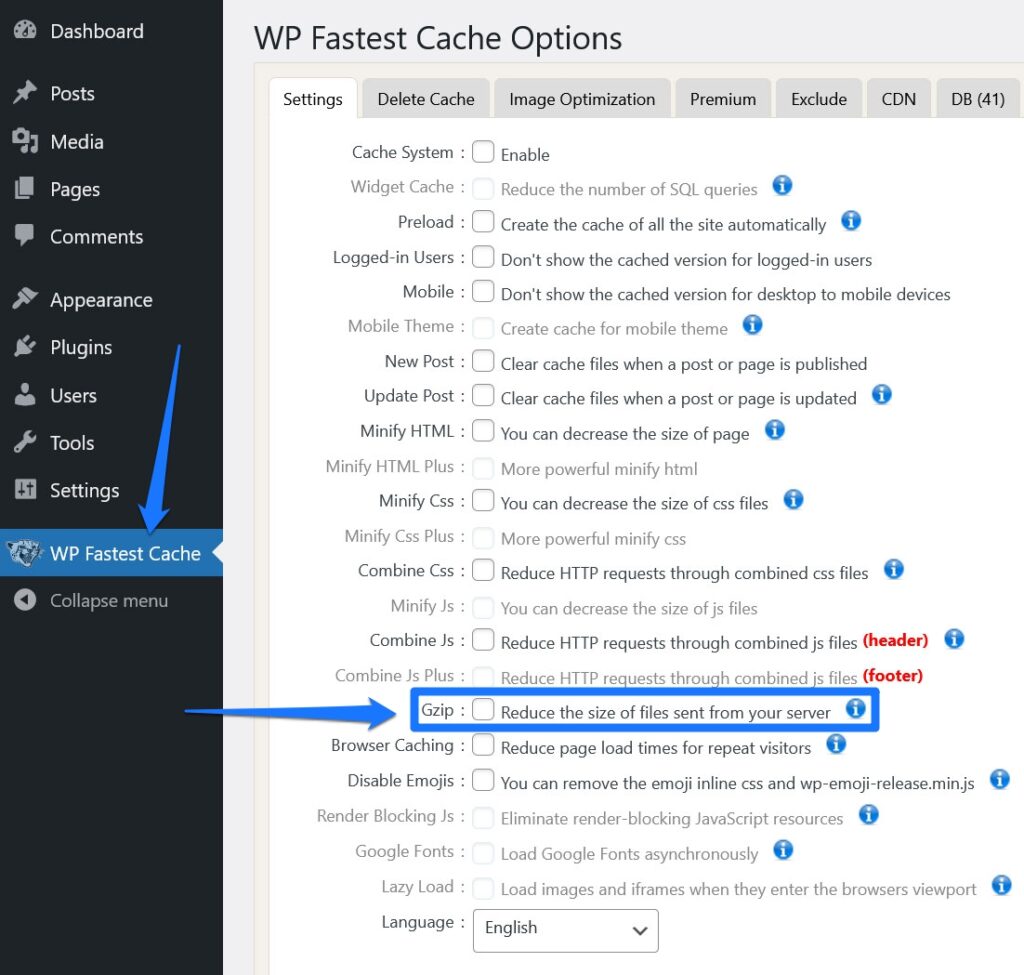1024x975 pixels.
Task: Click the DB (41) tab
Action: click(x=977, y=99)
